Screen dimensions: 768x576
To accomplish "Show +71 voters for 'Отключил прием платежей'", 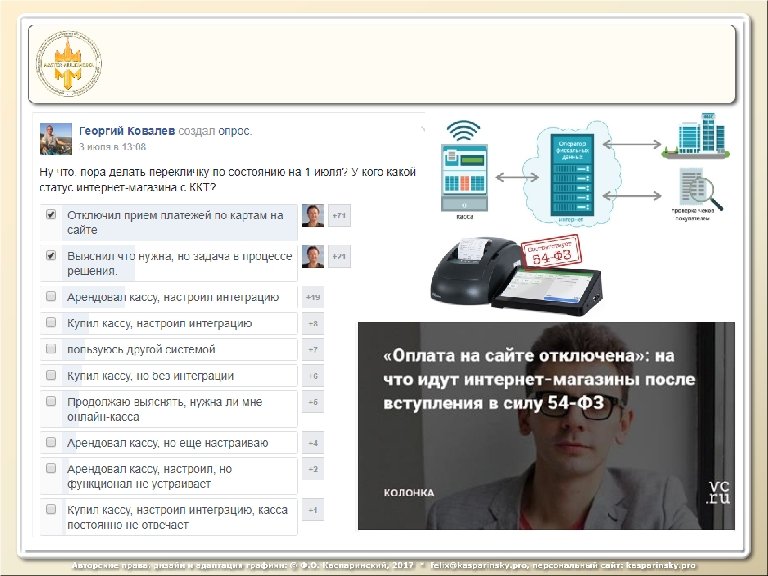I will click(x=339, y=216).
